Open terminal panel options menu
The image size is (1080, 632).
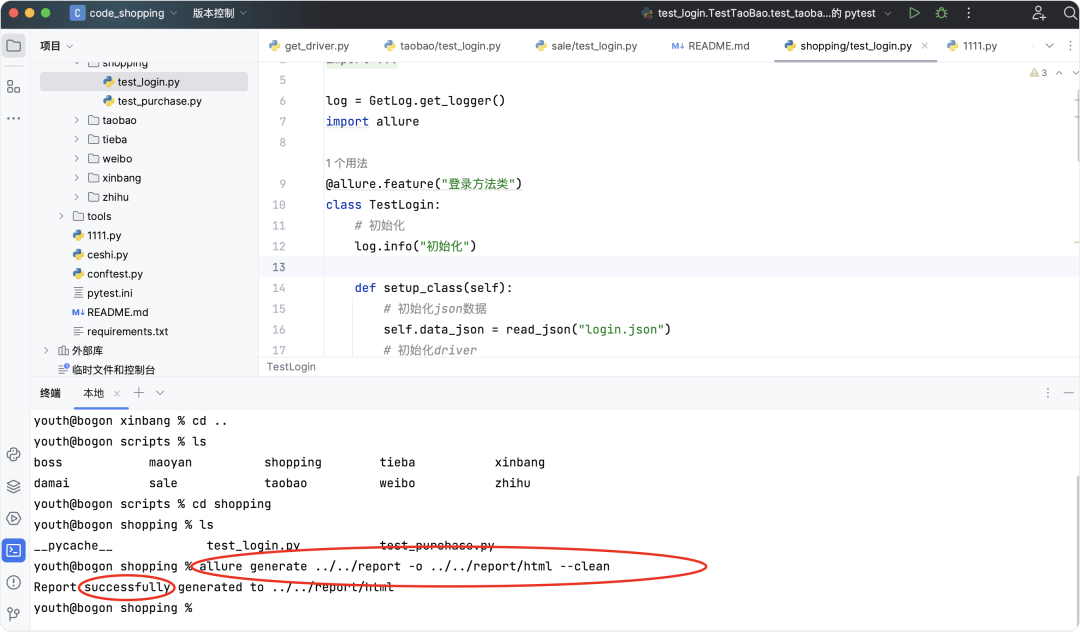1048,392
